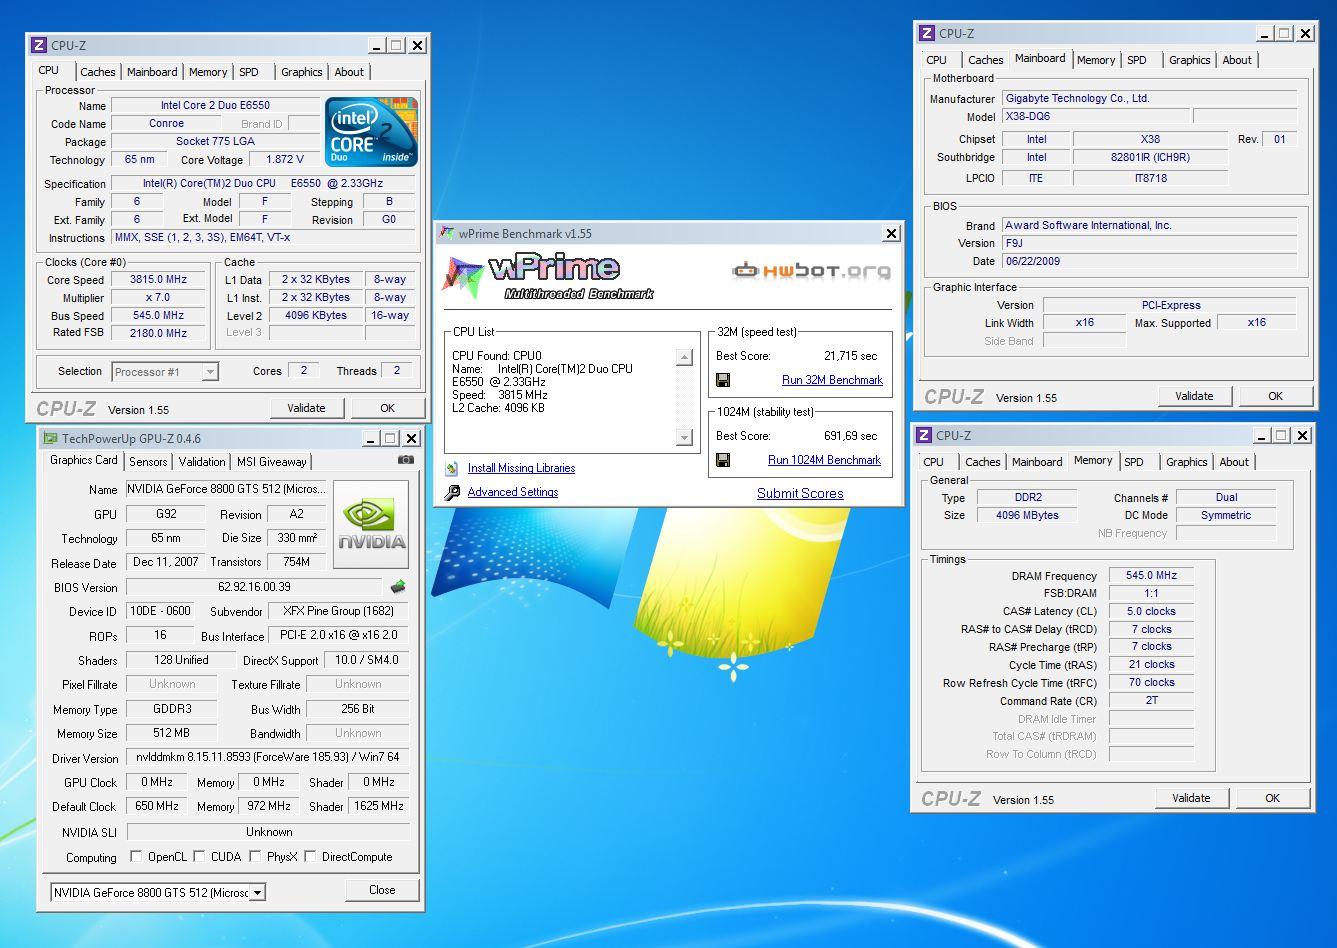The height and width of the screenshot is (948, 1337).
Task: Click the NVIDIA logo in GPU-Z
Action: click(371, 525)
